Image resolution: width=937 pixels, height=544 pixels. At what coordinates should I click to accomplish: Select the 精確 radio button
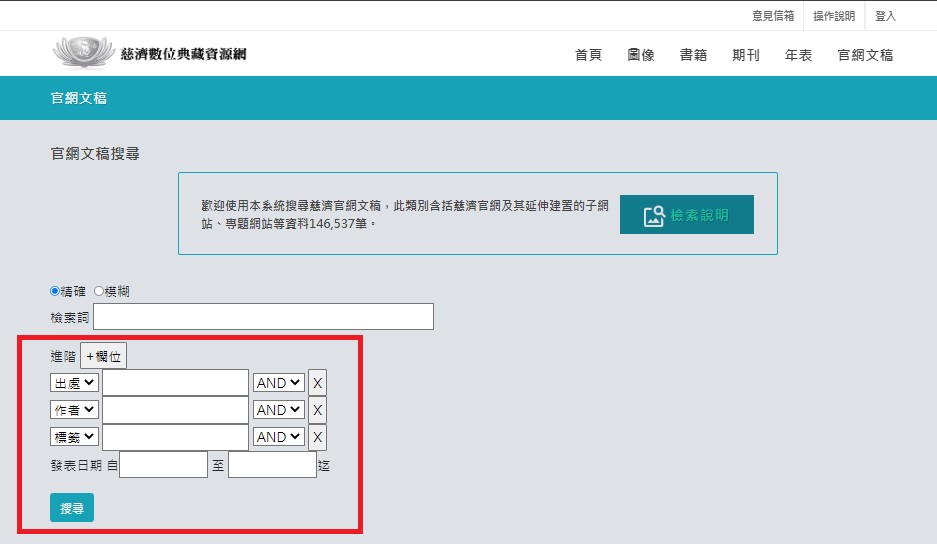click(55, 291)
